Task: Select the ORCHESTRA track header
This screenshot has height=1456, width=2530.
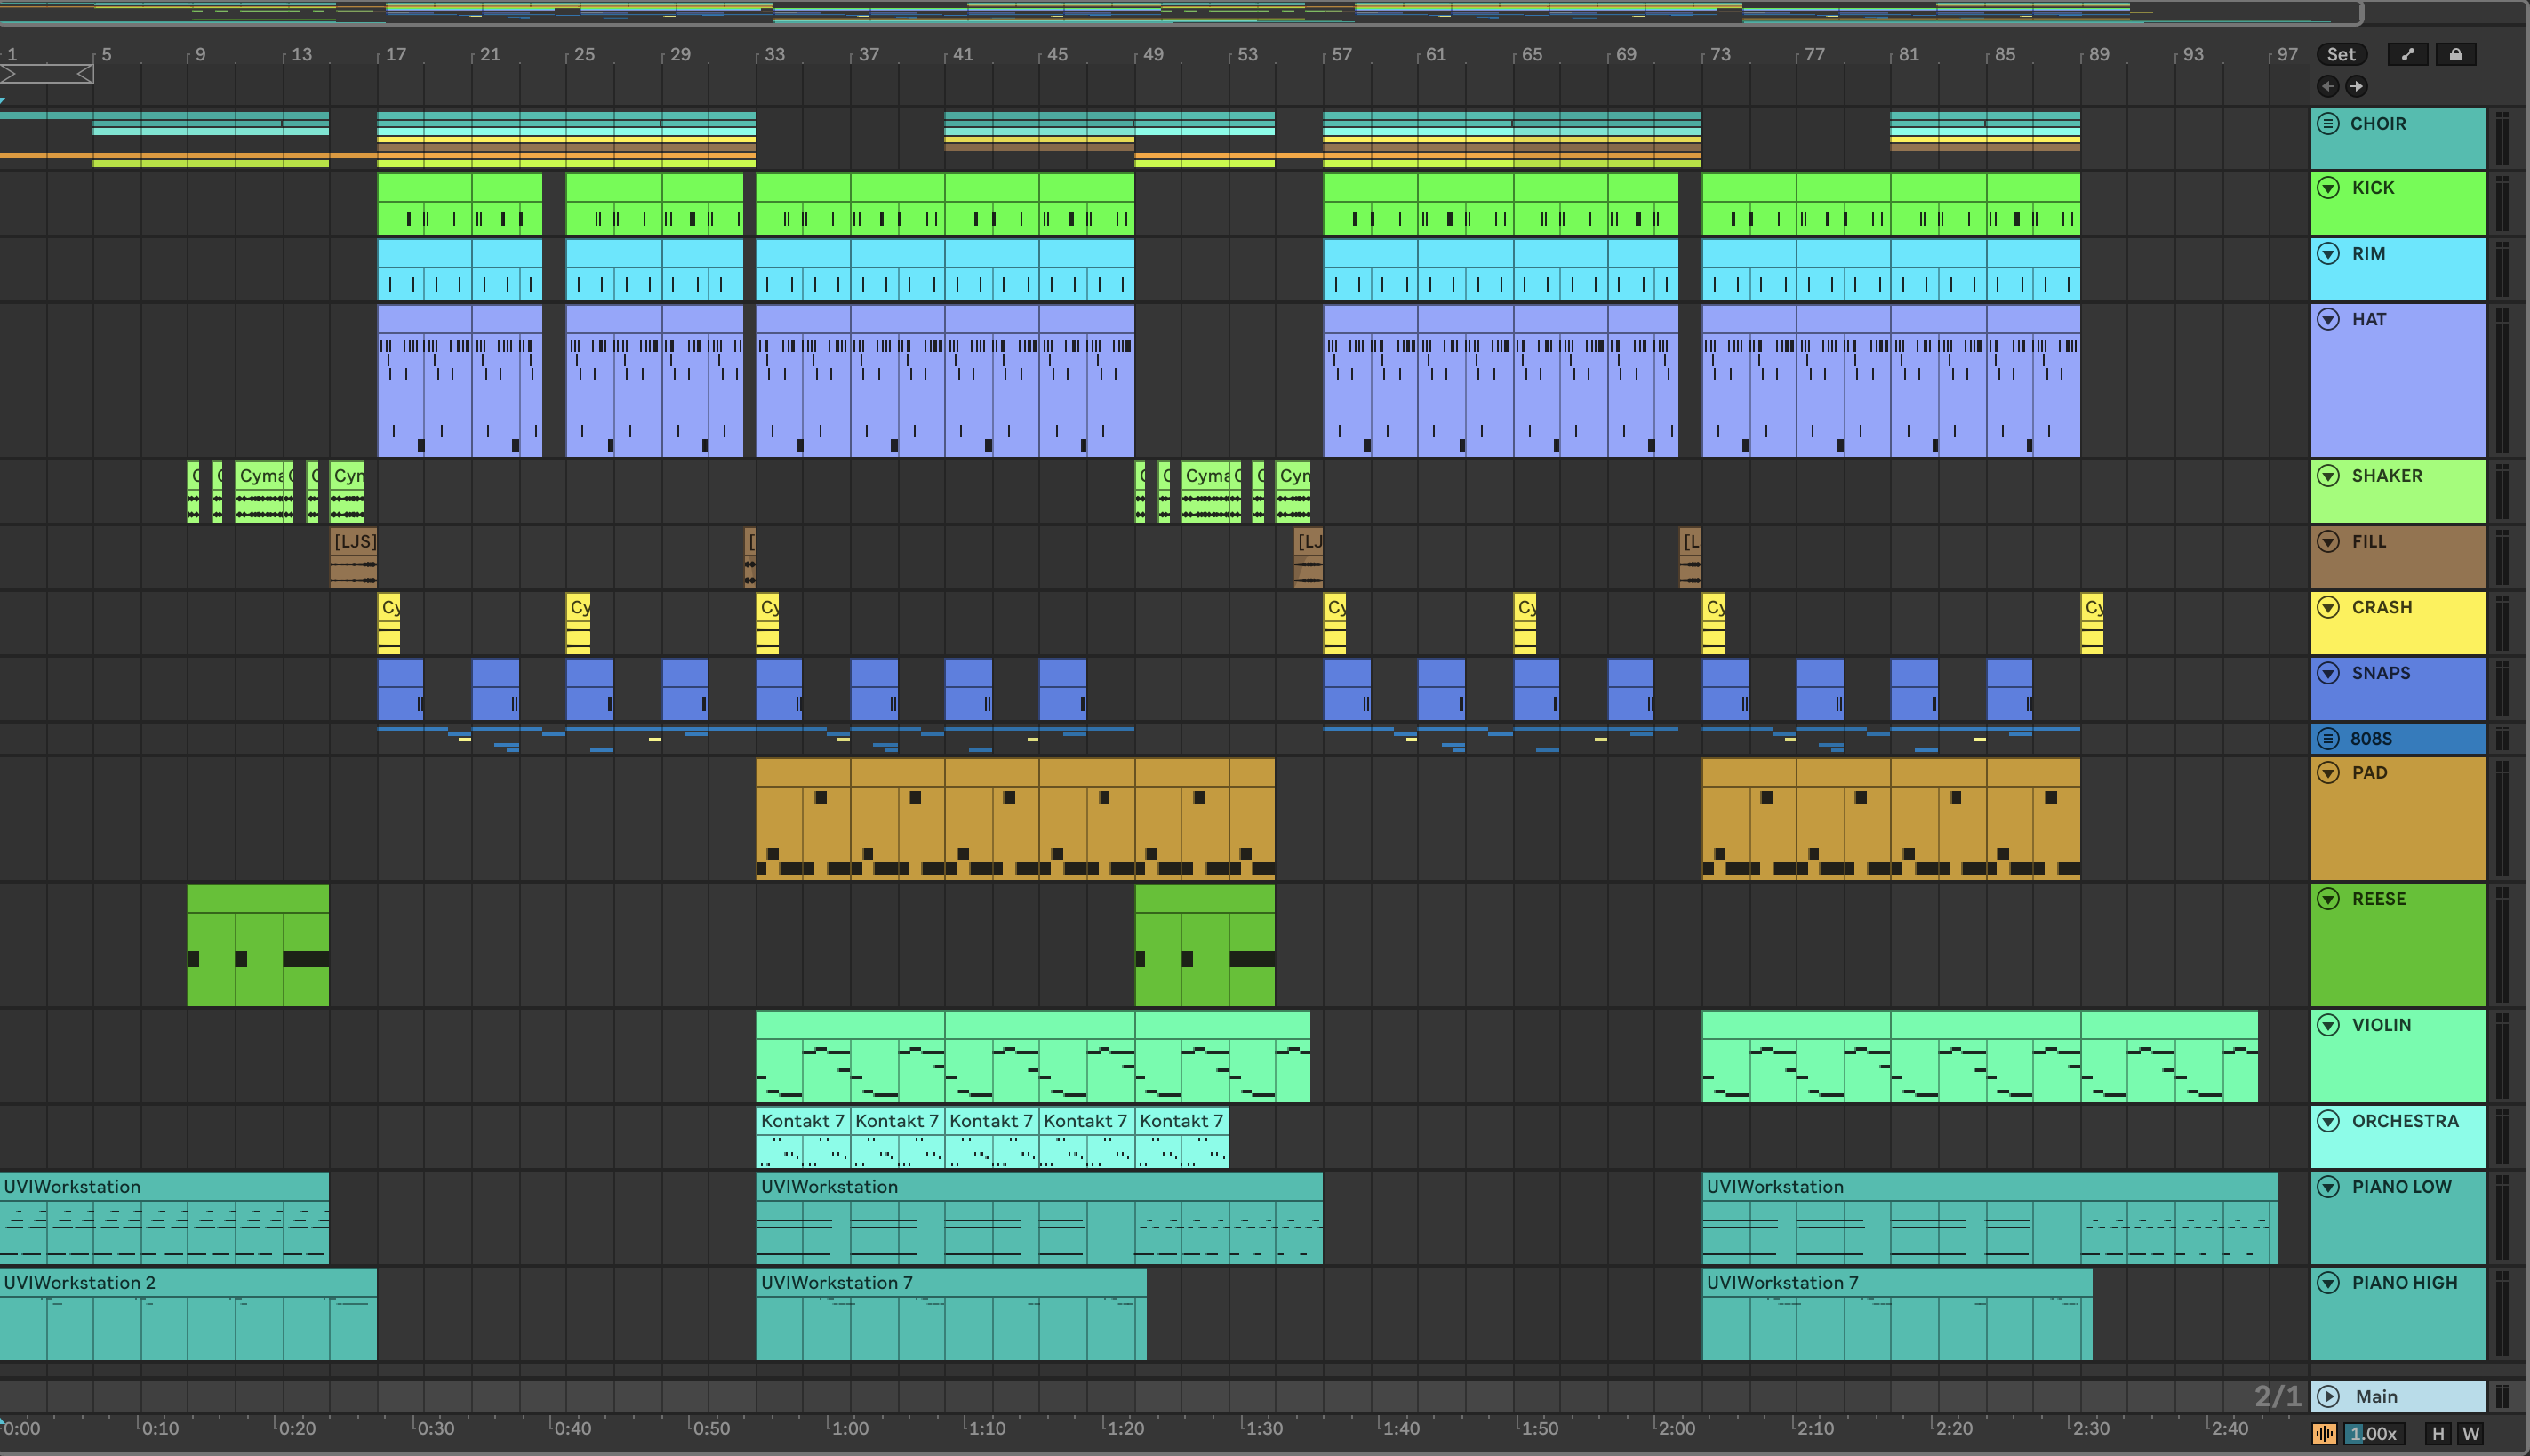Action: (x=2404, y=1121)
